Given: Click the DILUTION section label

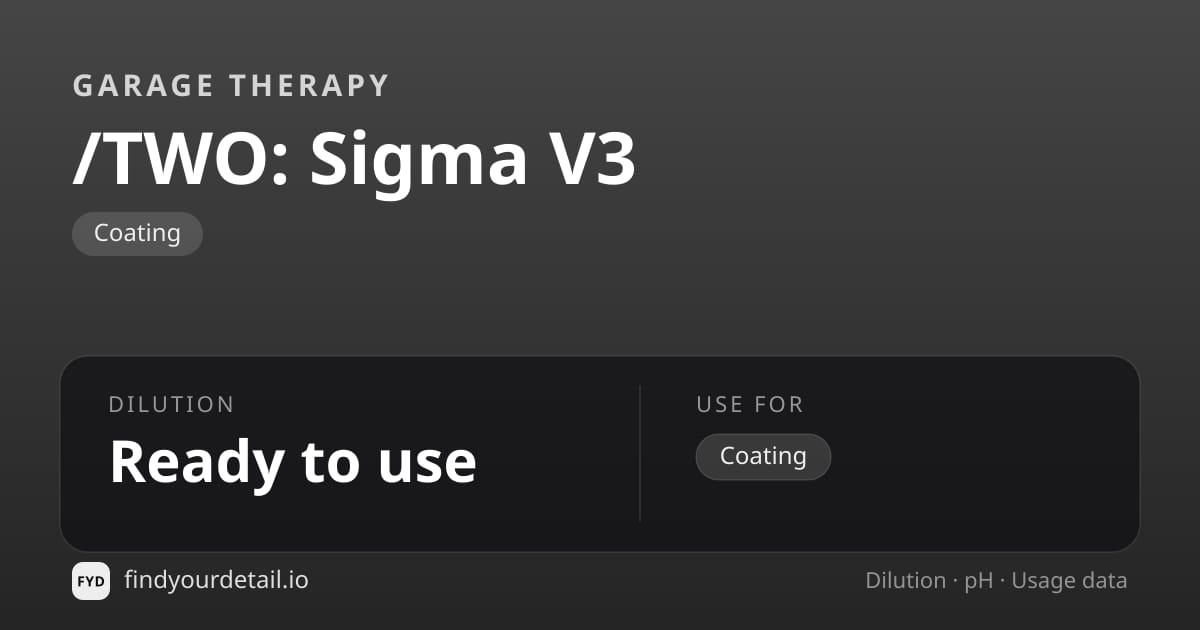Looking at the screenshot, I should tap(172, 405).
